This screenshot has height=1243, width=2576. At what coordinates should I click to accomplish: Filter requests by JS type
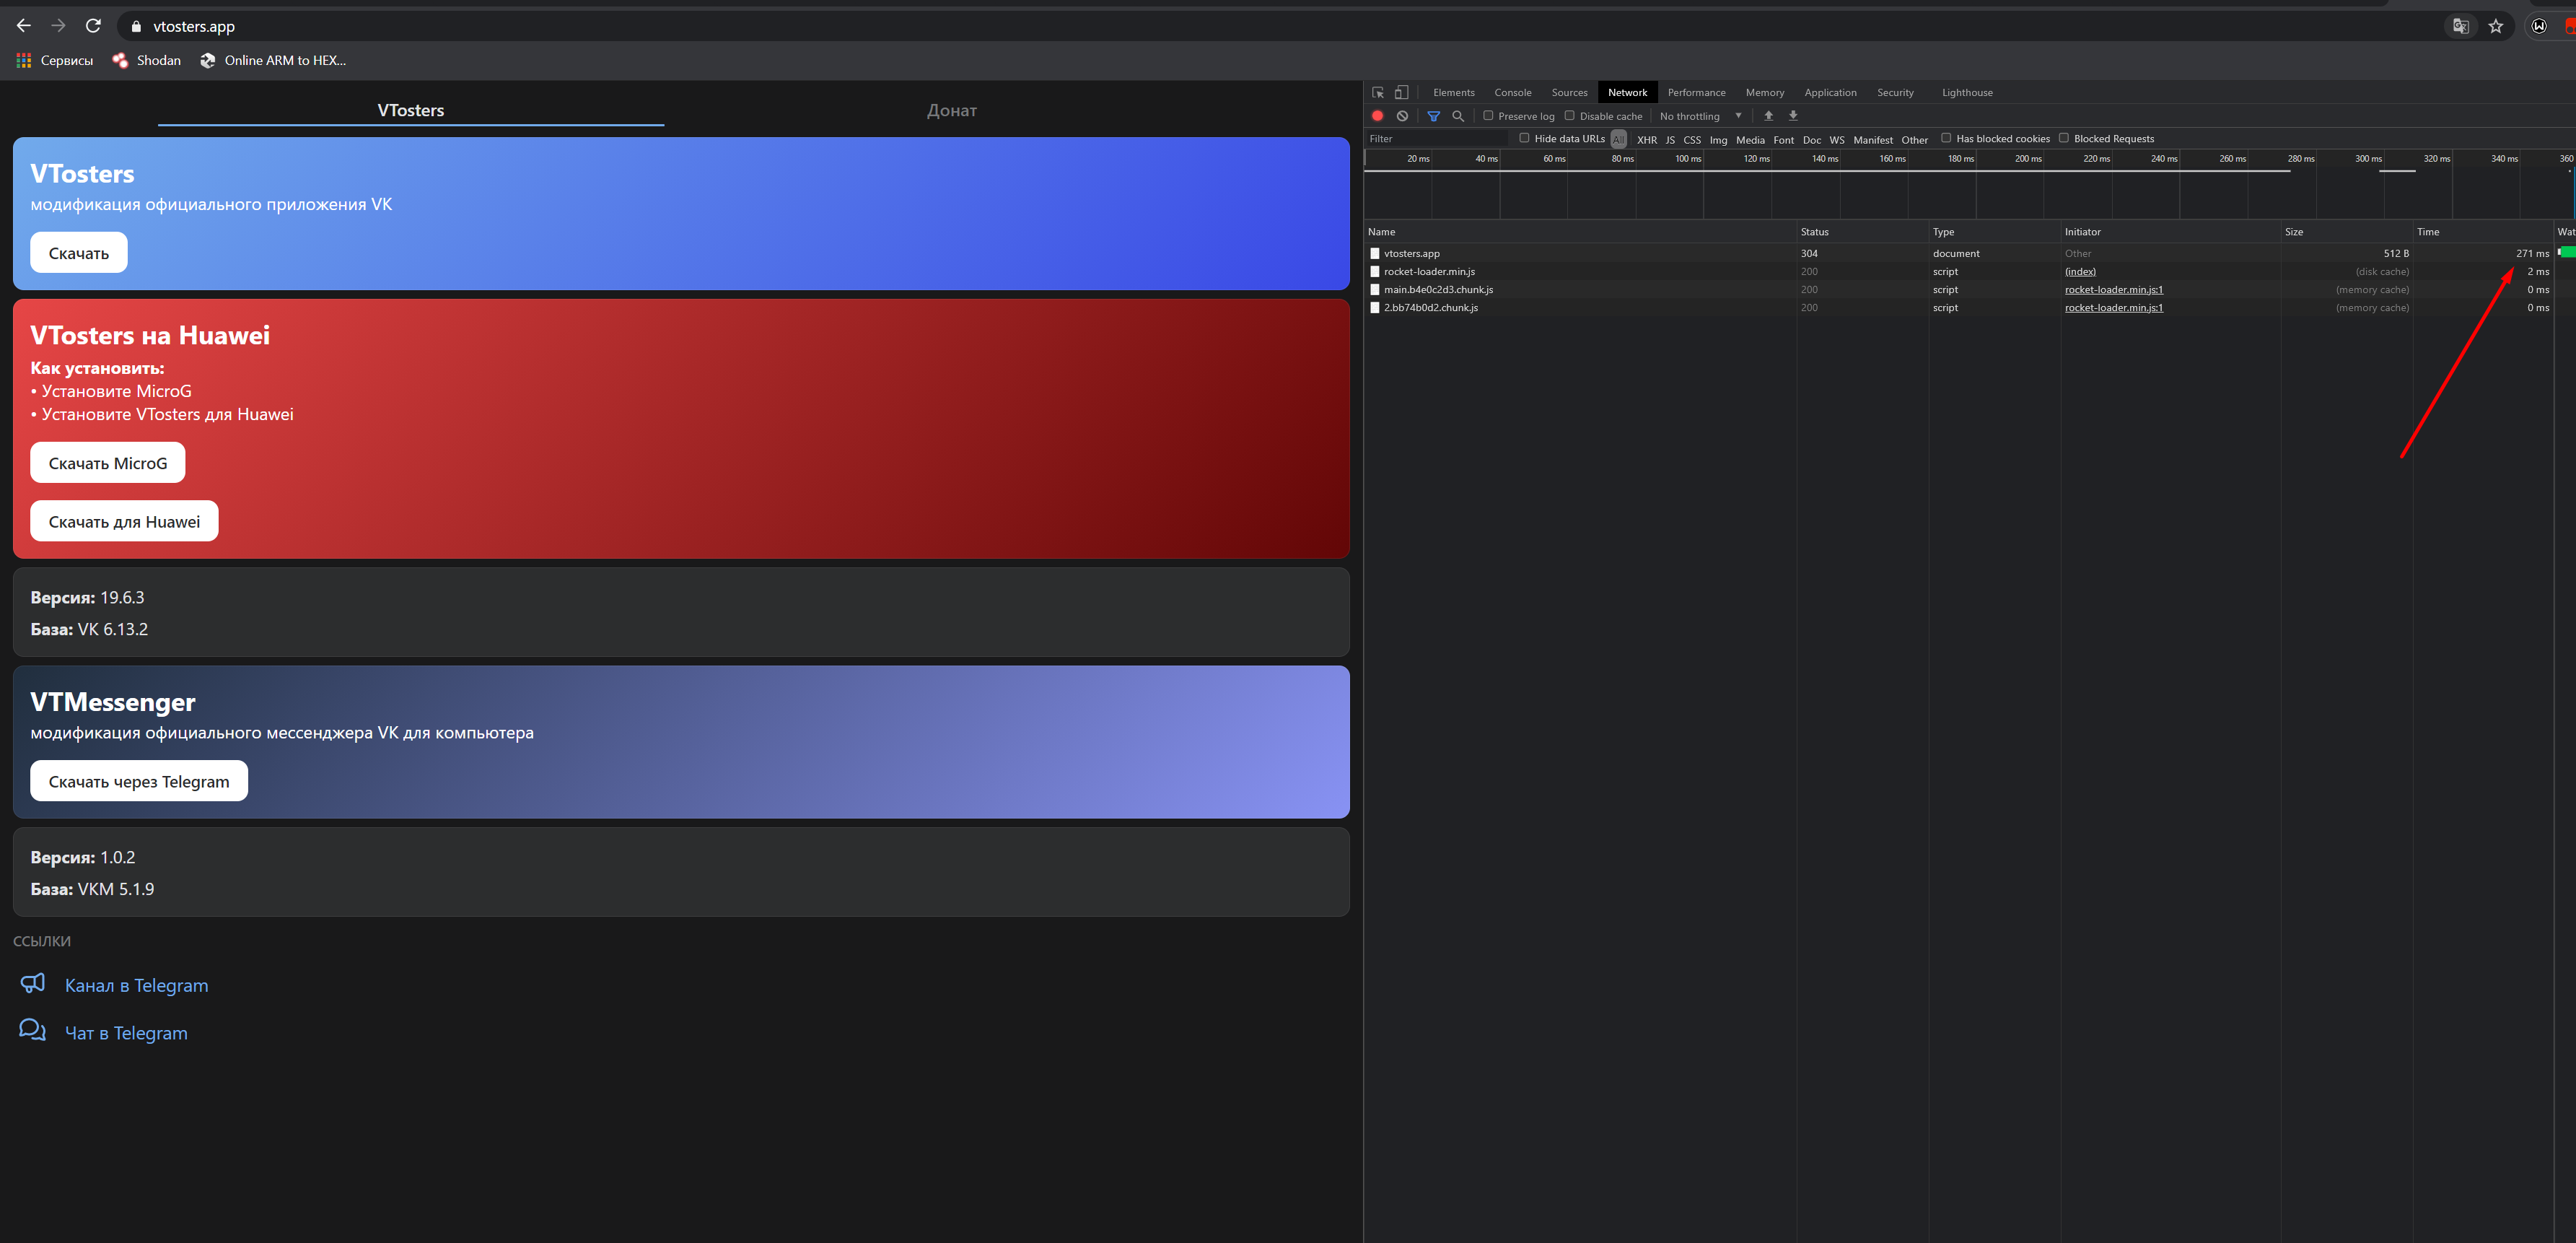point(1670,140)
